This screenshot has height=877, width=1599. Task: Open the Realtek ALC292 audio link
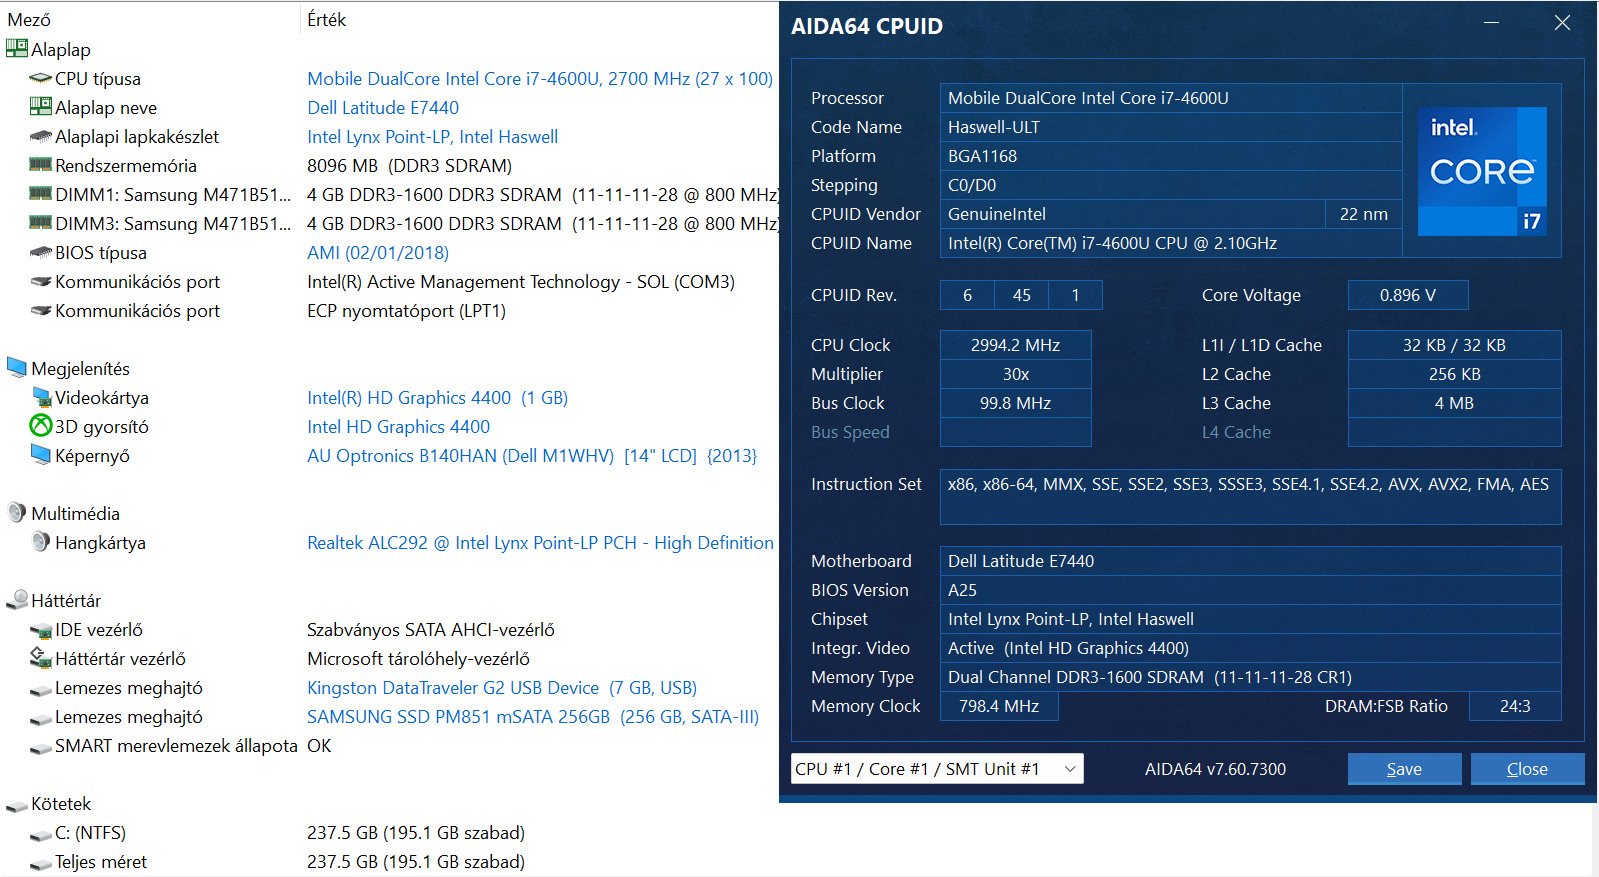tap(540, 542)
